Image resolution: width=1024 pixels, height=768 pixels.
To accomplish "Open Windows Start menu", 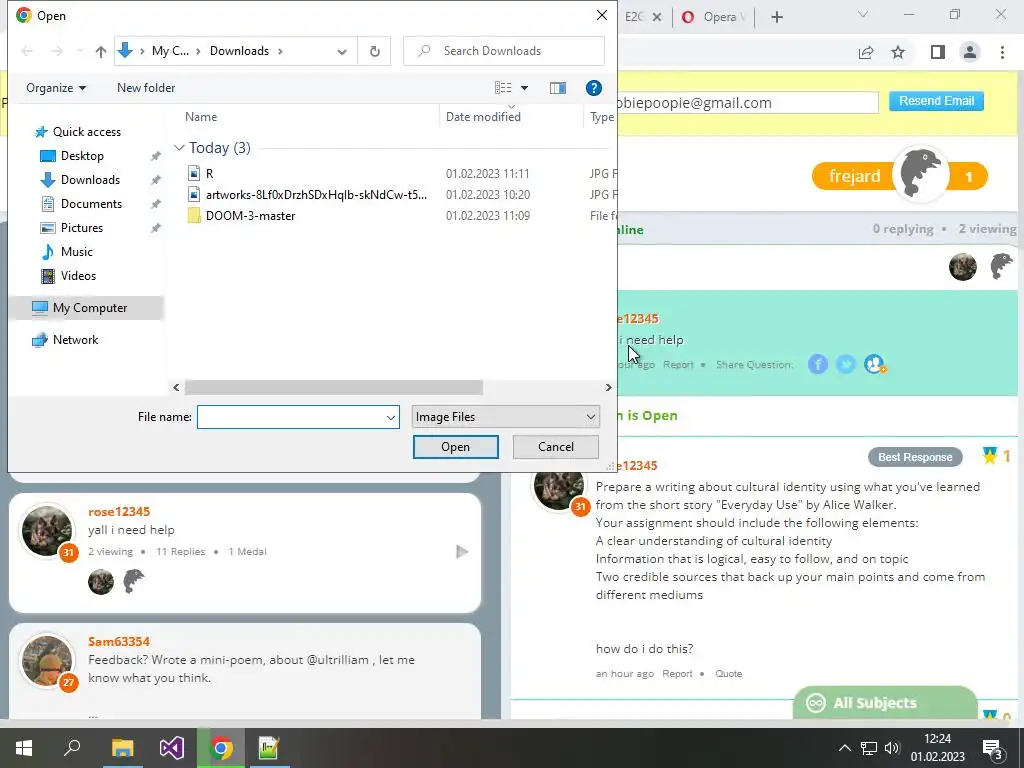I will point(24,748).
